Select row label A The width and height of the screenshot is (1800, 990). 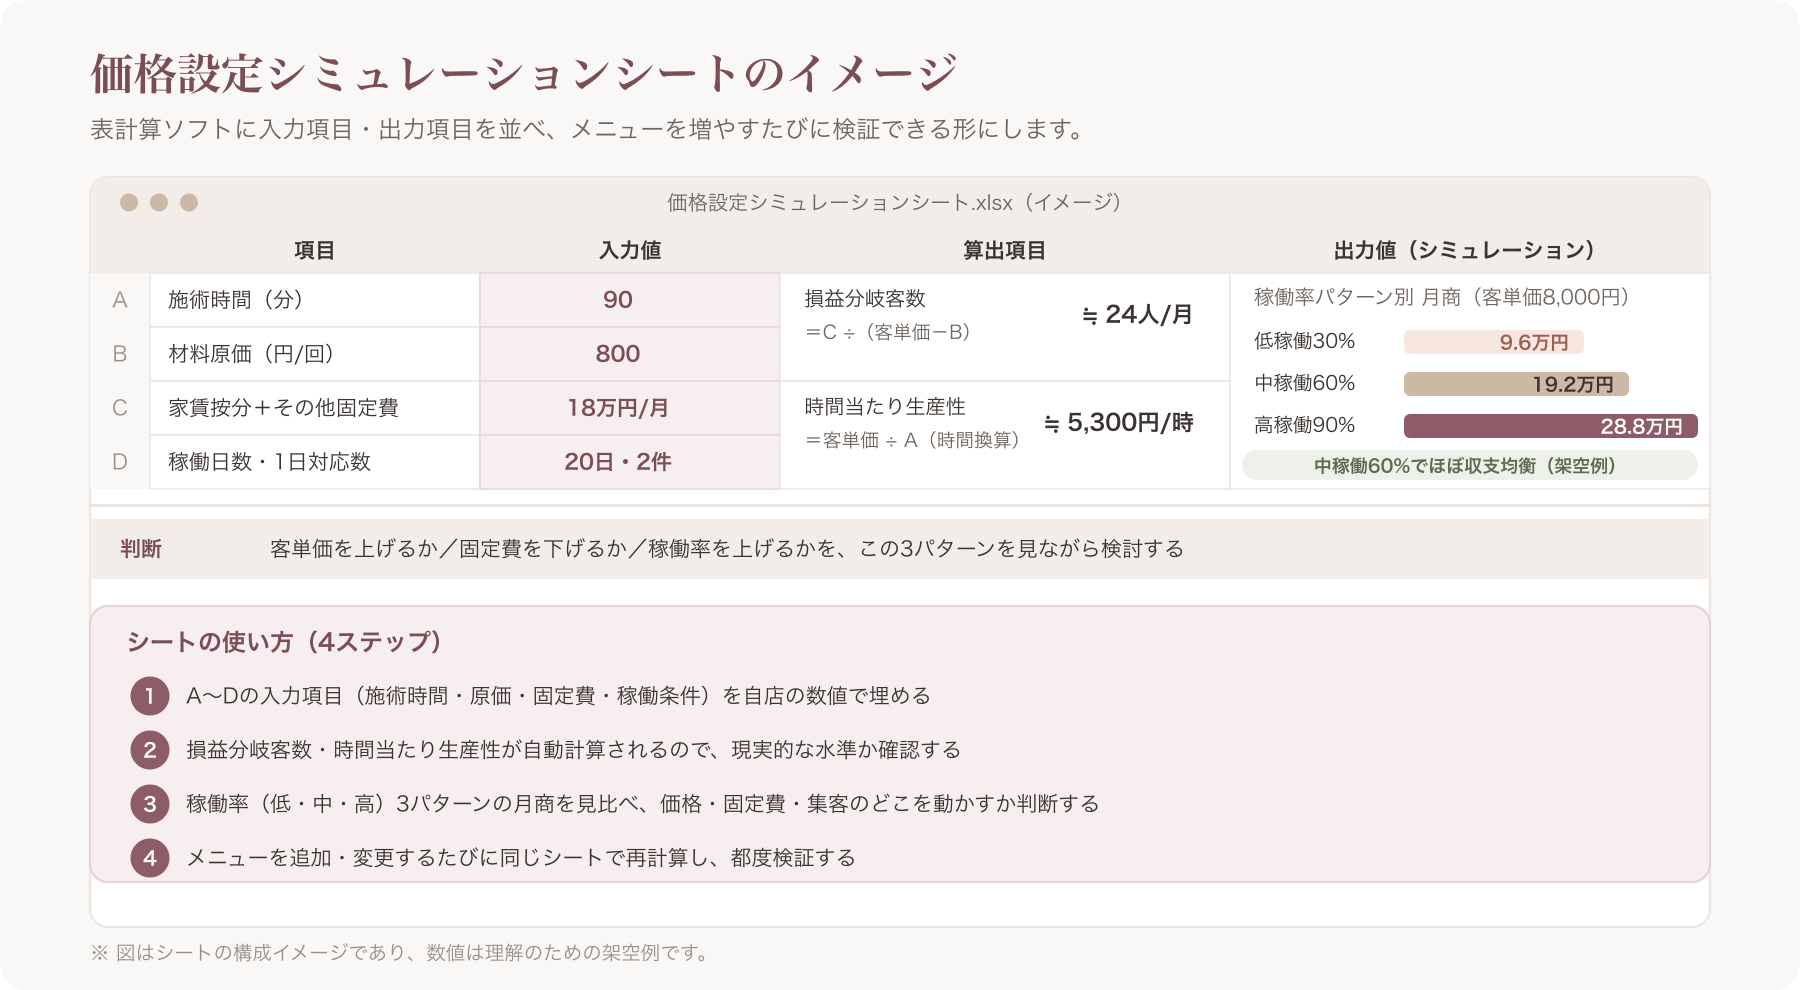coord(120,300)
